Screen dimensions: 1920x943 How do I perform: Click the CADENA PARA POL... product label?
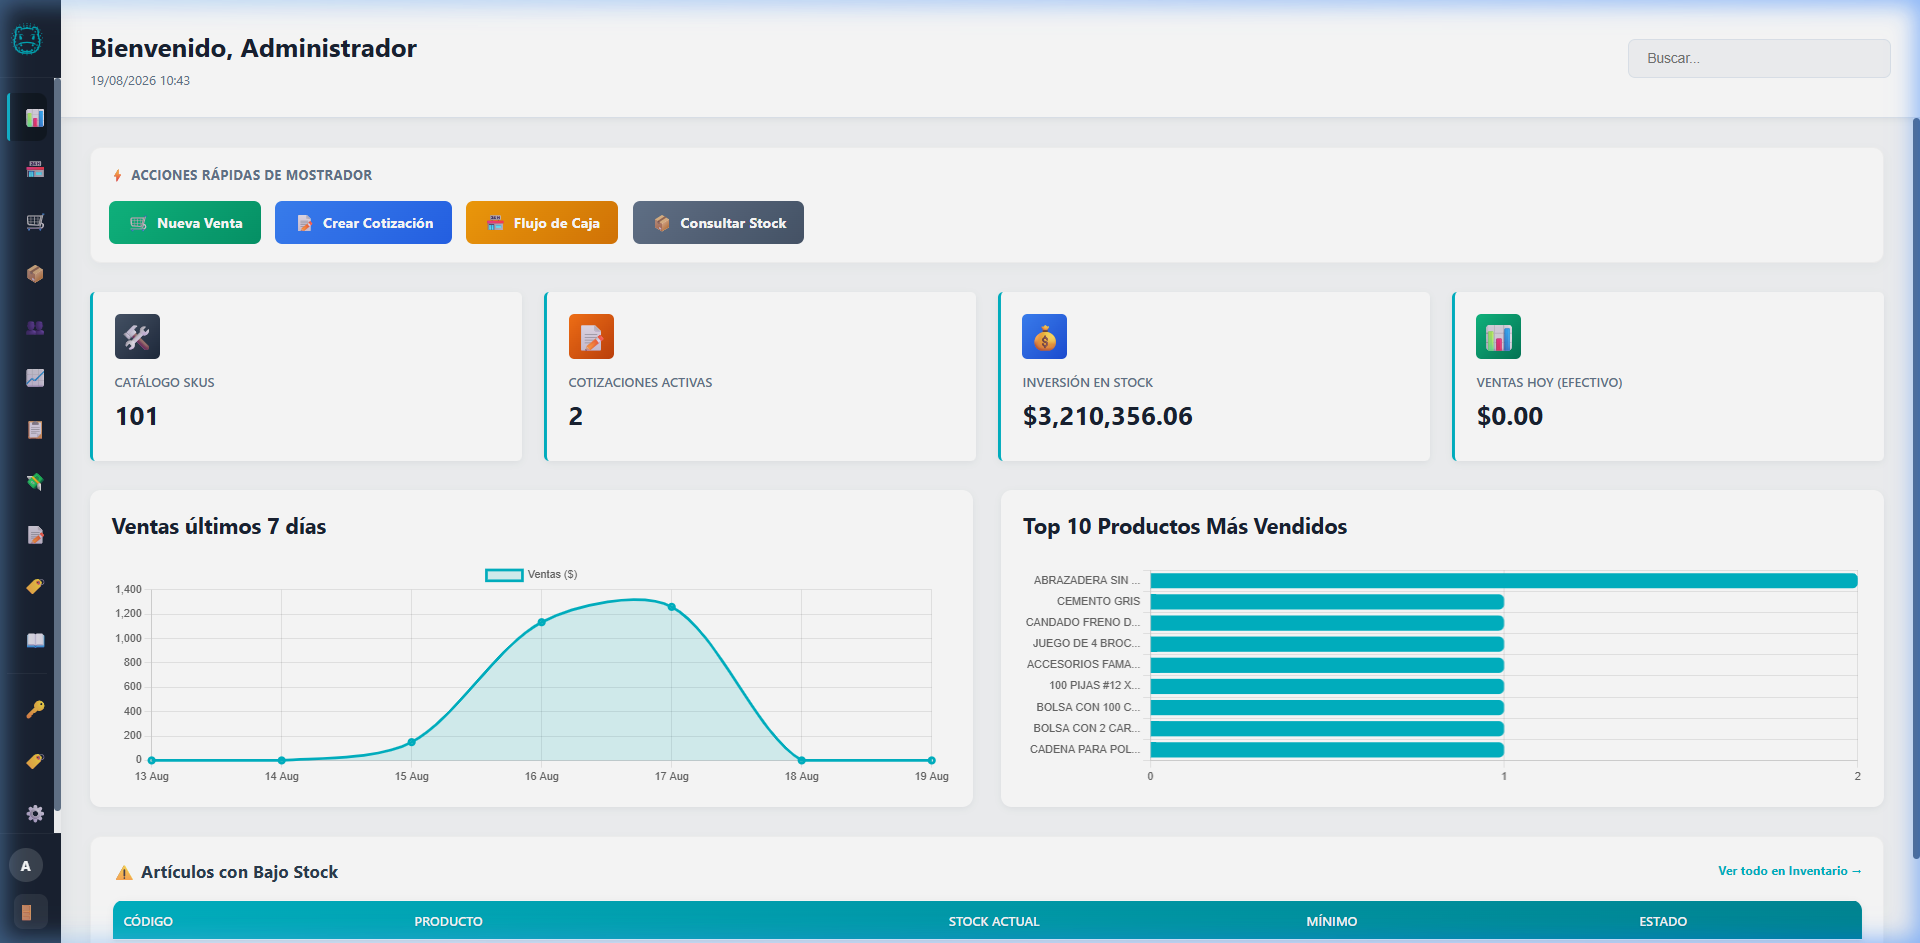point(1085,749)
